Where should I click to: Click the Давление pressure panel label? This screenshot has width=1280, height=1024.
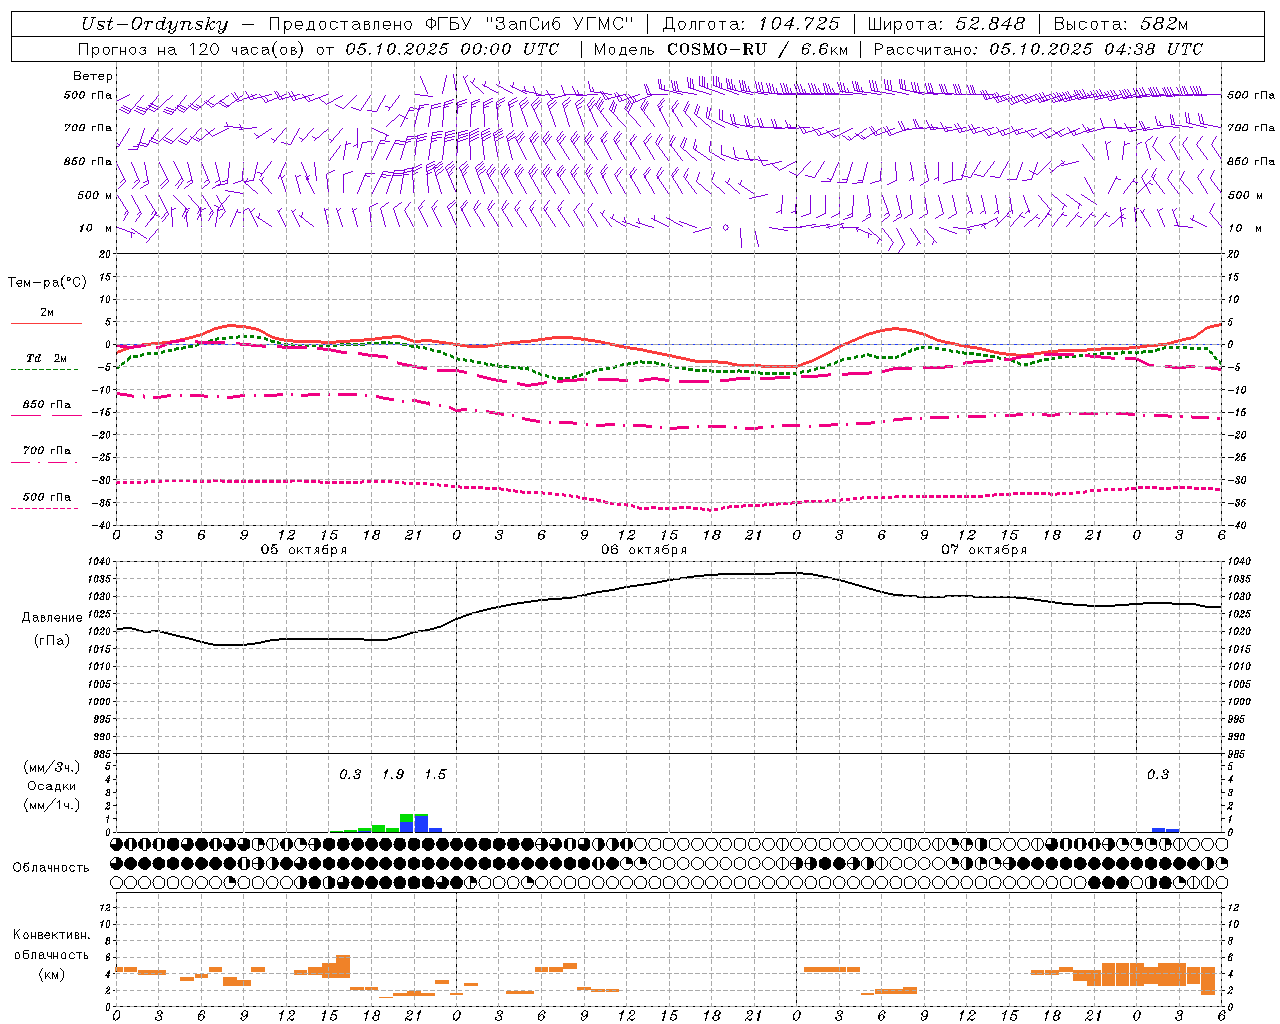(52, 617)
